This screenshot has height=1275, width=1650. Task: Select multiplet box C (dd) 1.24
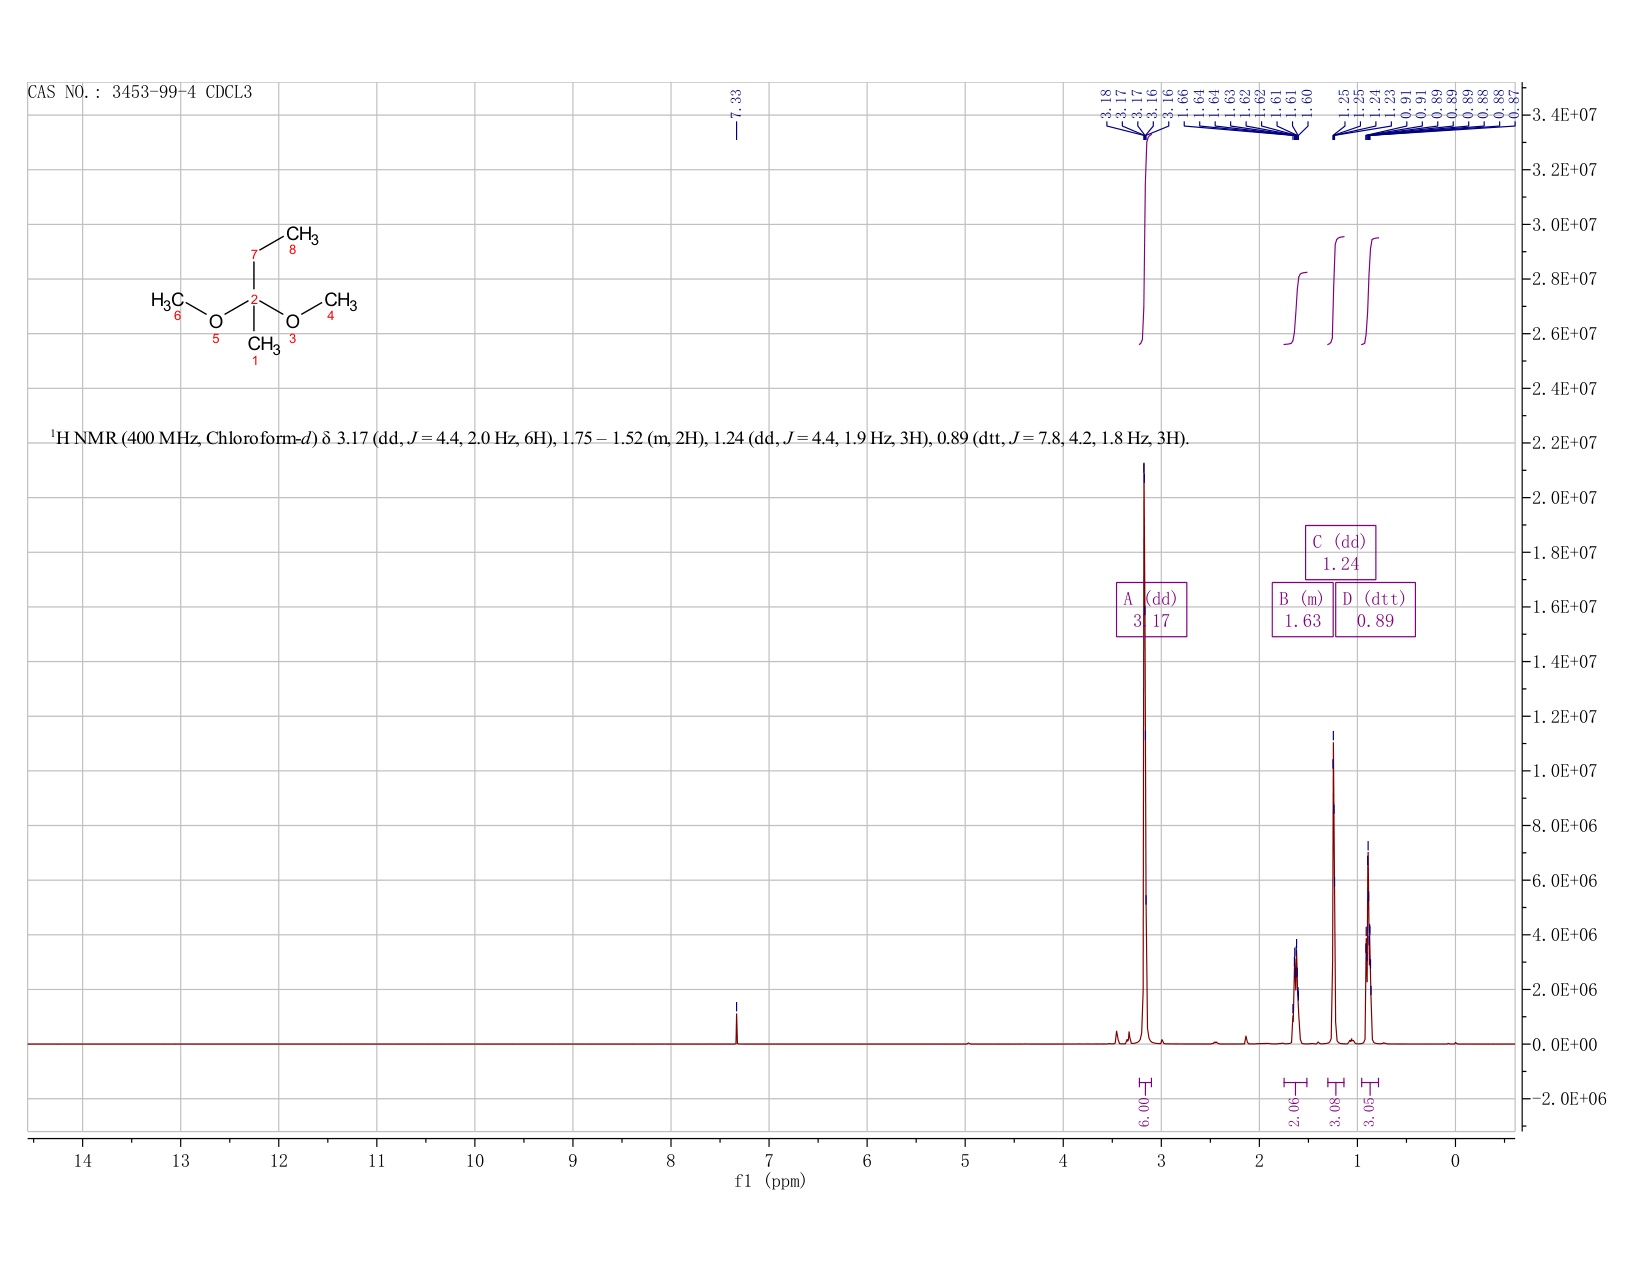(x=1340, y=552)
